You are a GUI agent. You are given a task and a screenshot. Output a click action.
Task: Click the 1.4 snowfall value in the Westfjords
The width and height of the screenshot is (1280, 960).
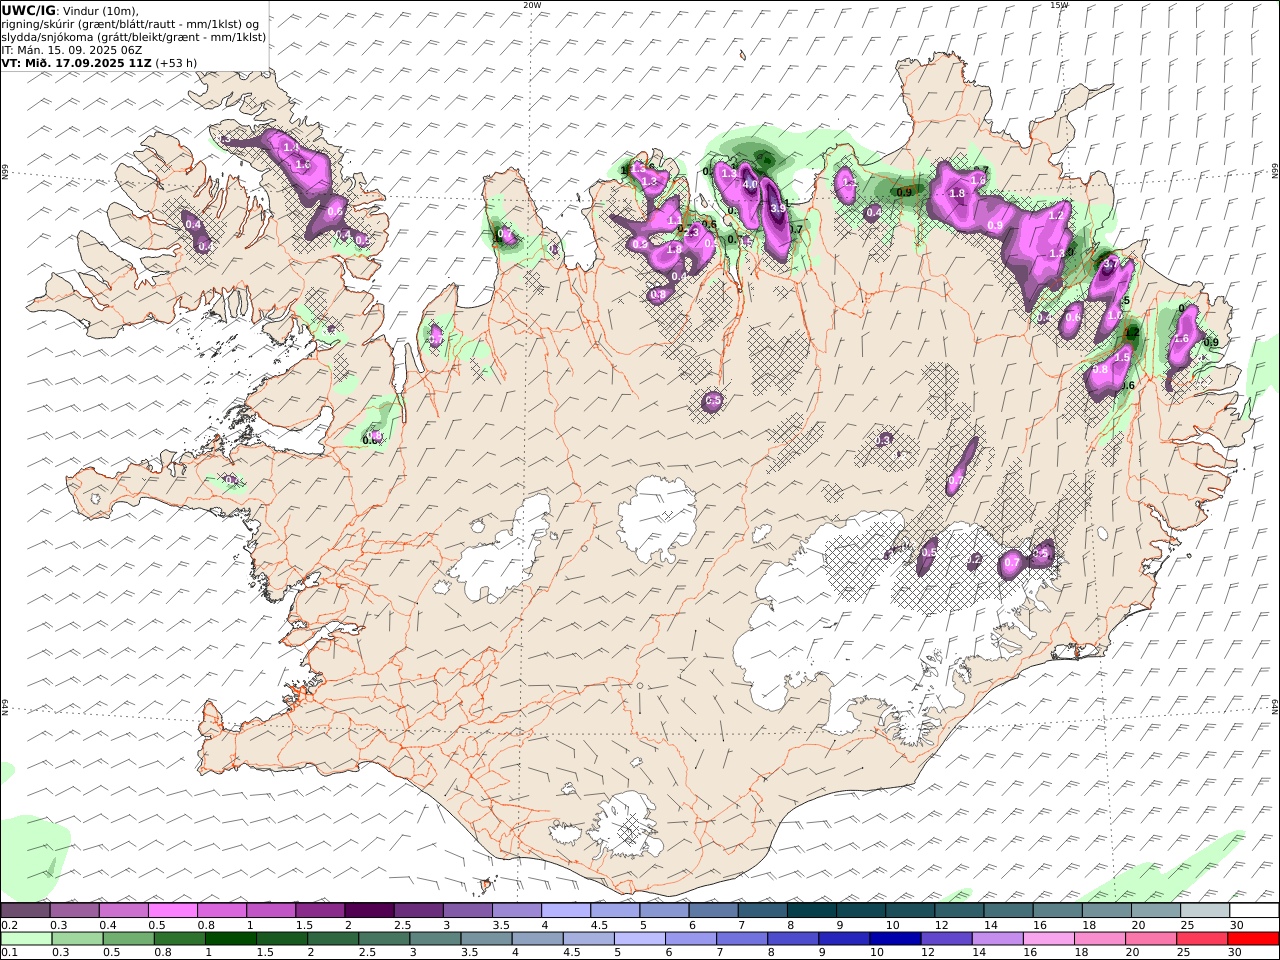(291, 147)
